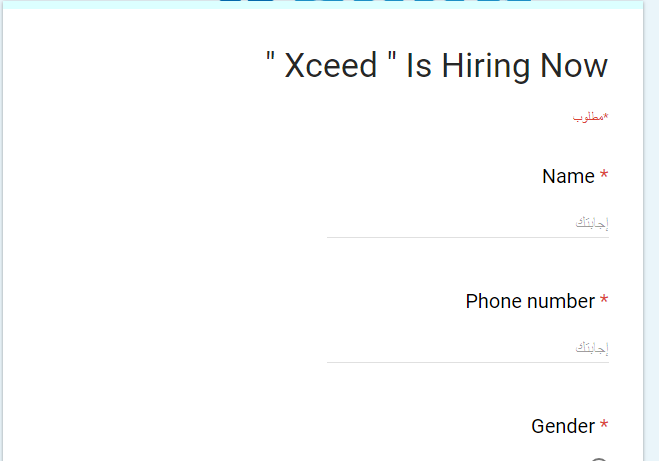Click the asterisk next to مطلوب note
Image resolution: width=659 pixels, height=461 pixels.
606,116
